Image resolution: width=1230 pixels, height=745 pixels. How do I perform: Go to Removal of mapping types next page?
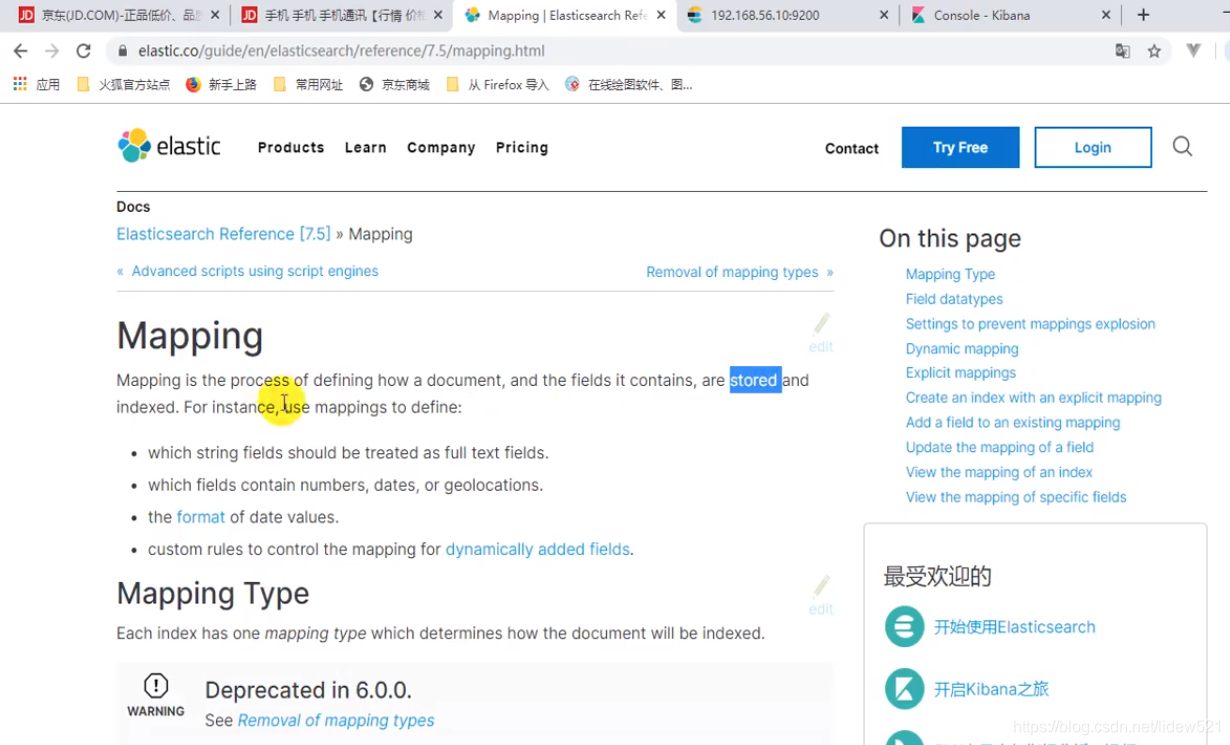(x=732, y=272)
